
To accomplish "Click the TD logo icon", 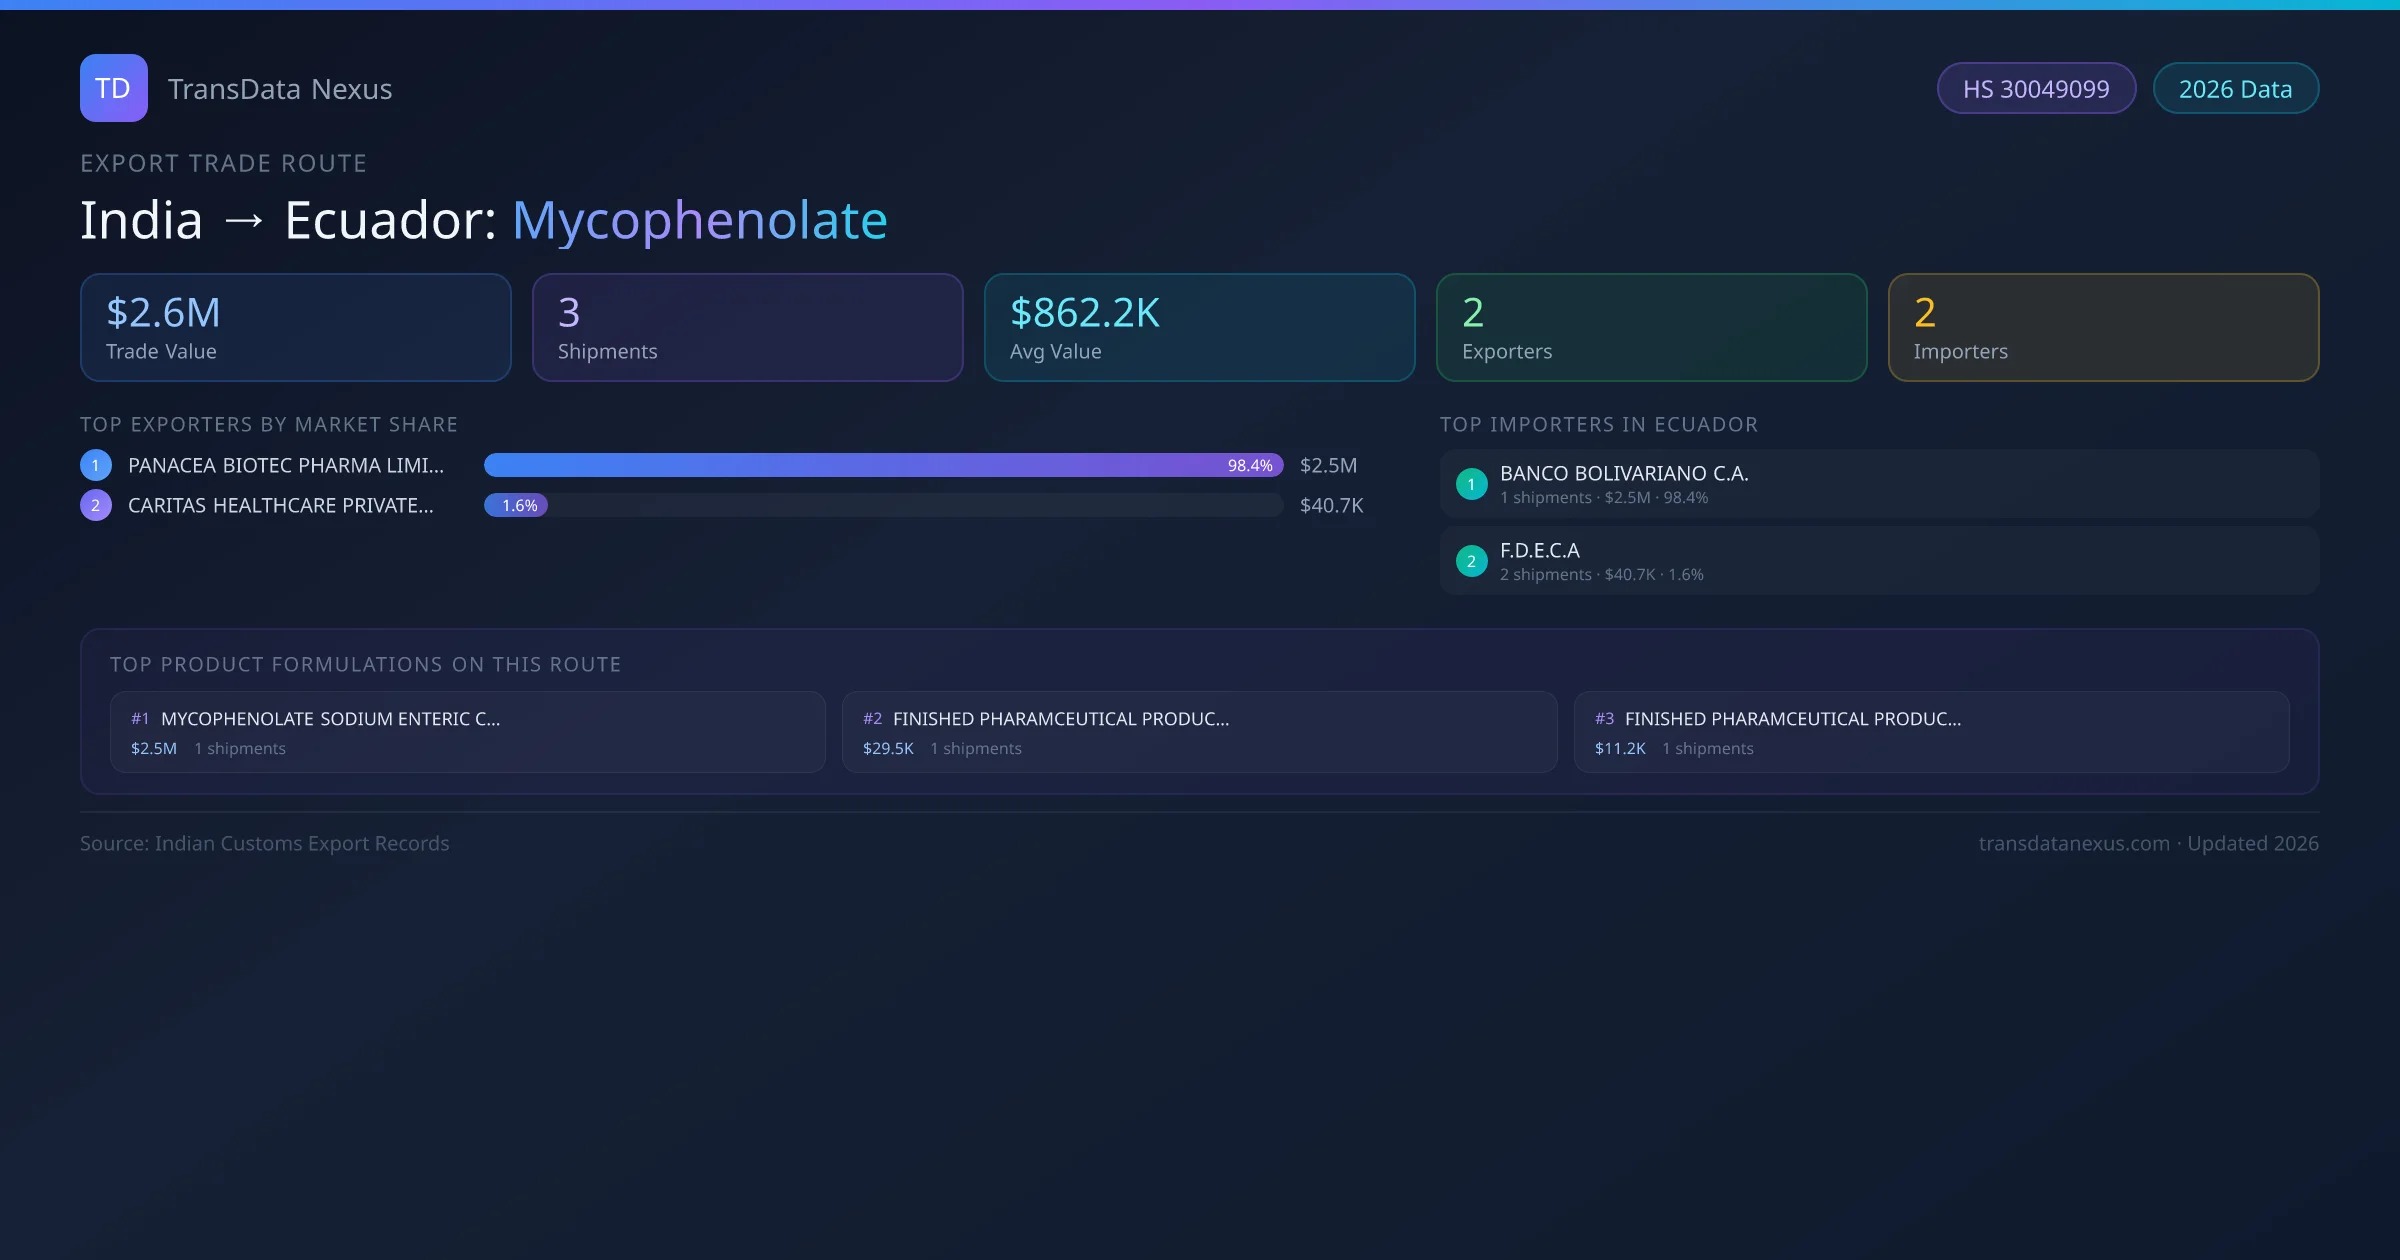I will tap(113, 88).
